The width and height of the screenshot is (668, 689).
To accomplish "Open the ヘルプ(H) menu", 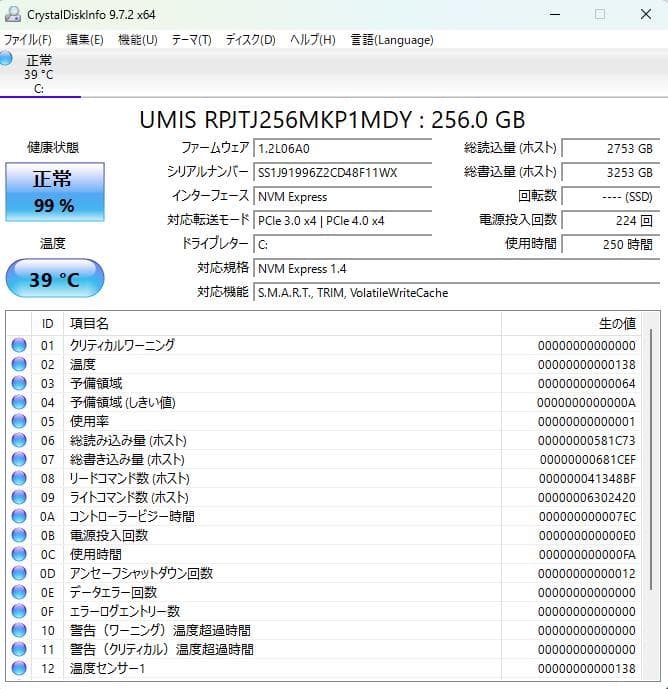I will pyautogui.click(x=312, y=40).
